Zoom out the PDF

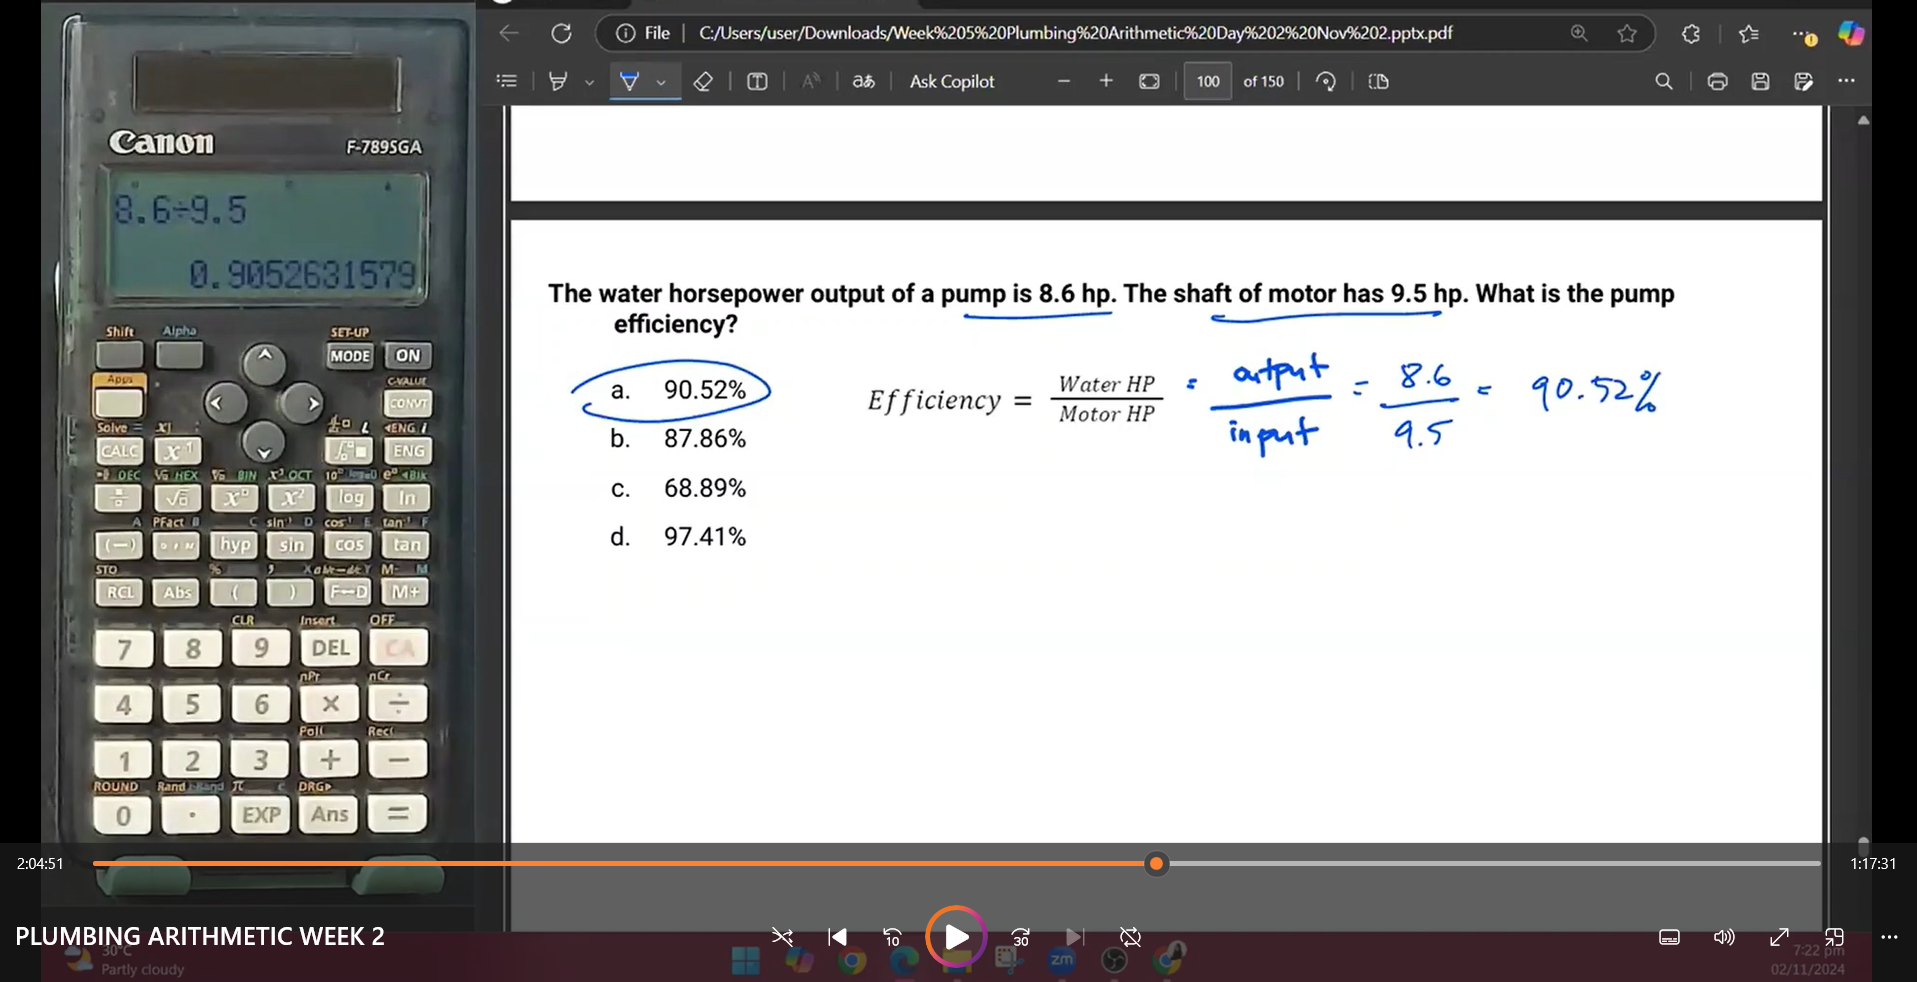1064,81
